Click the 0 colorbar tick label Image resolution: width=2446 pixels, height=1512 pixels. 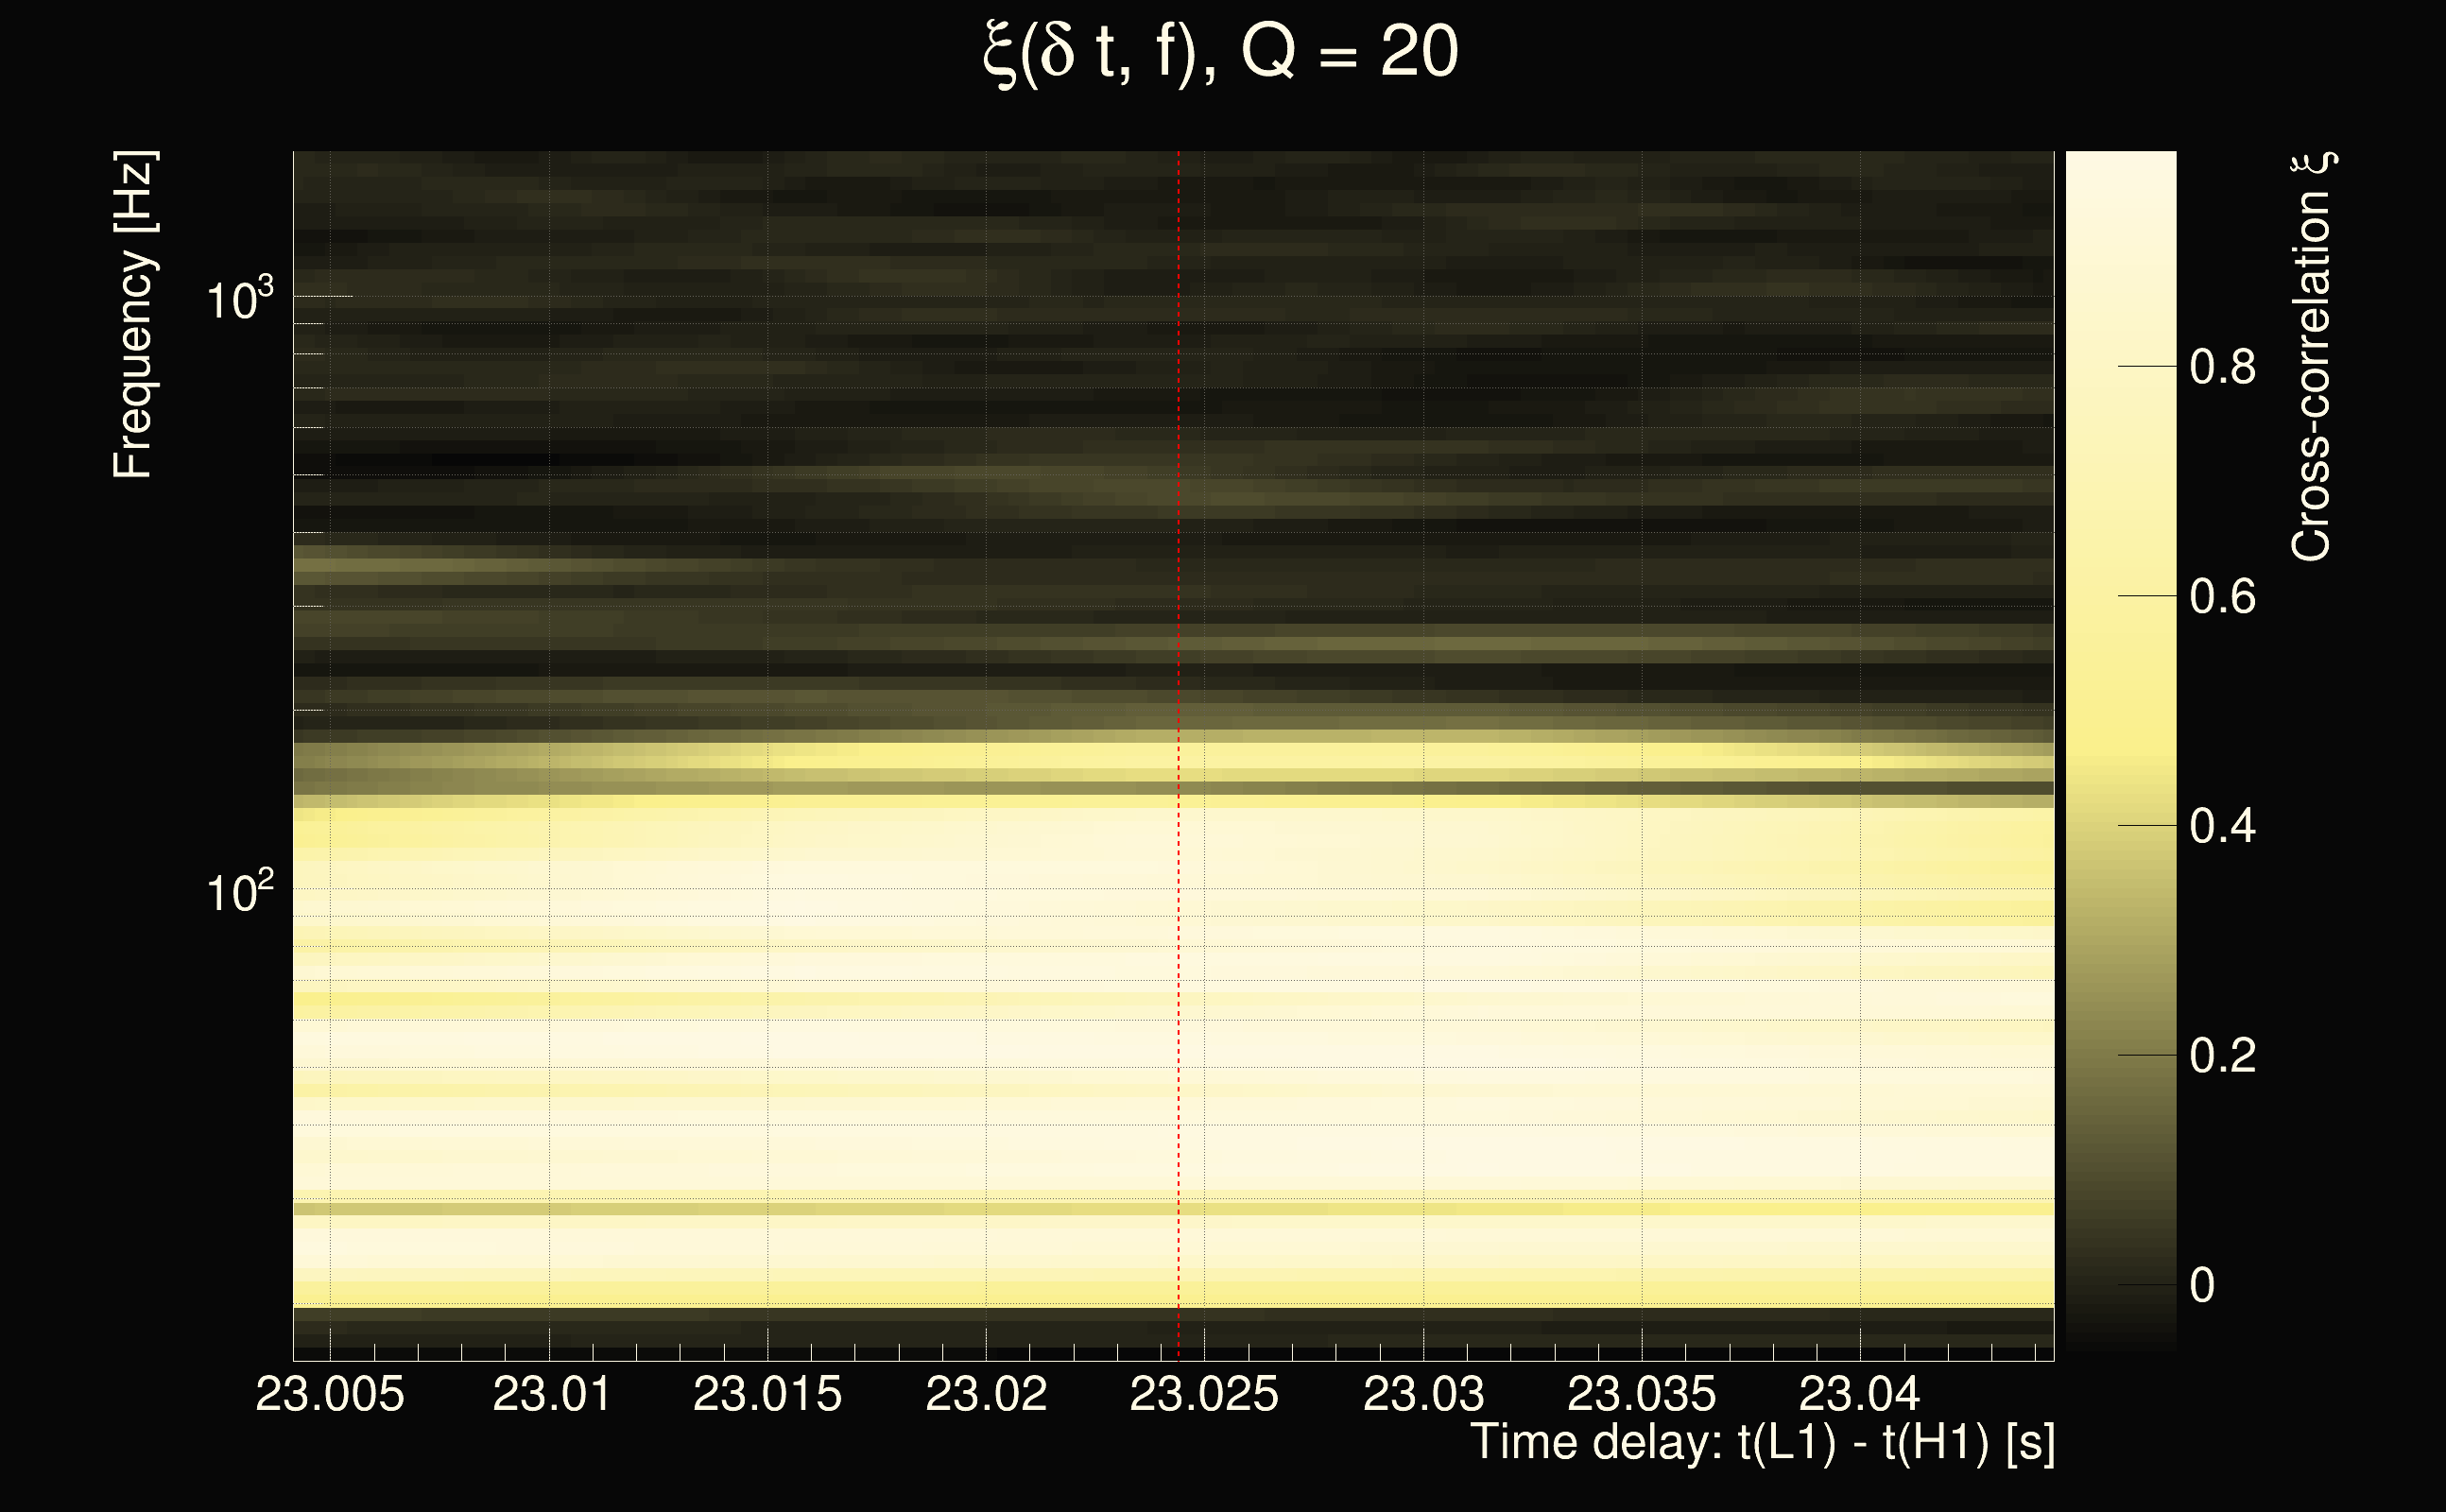2202,1285
